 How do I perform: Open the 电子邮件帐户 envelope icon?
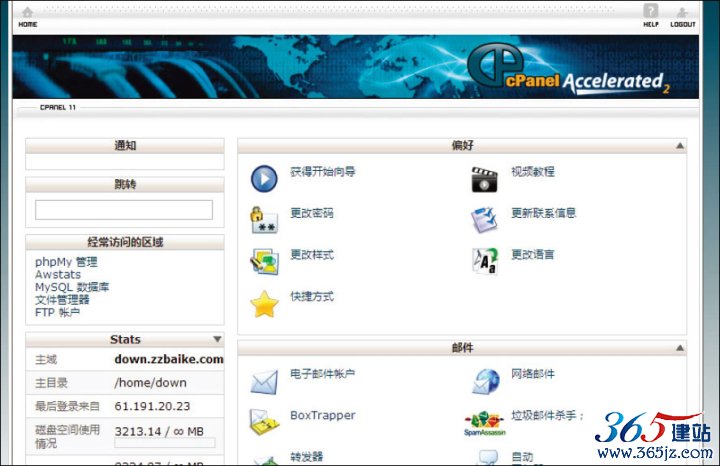pyautogui.click(x=264, y=382)
